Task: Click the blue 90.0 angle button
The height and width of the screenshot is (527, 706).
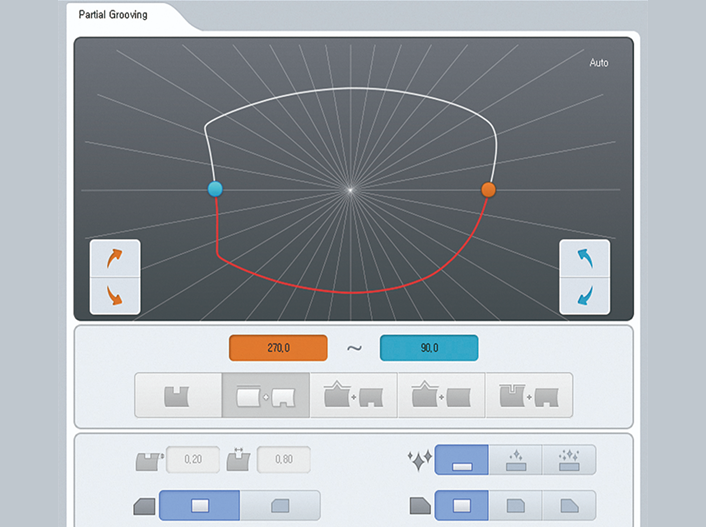Action: tap(429, 348)
